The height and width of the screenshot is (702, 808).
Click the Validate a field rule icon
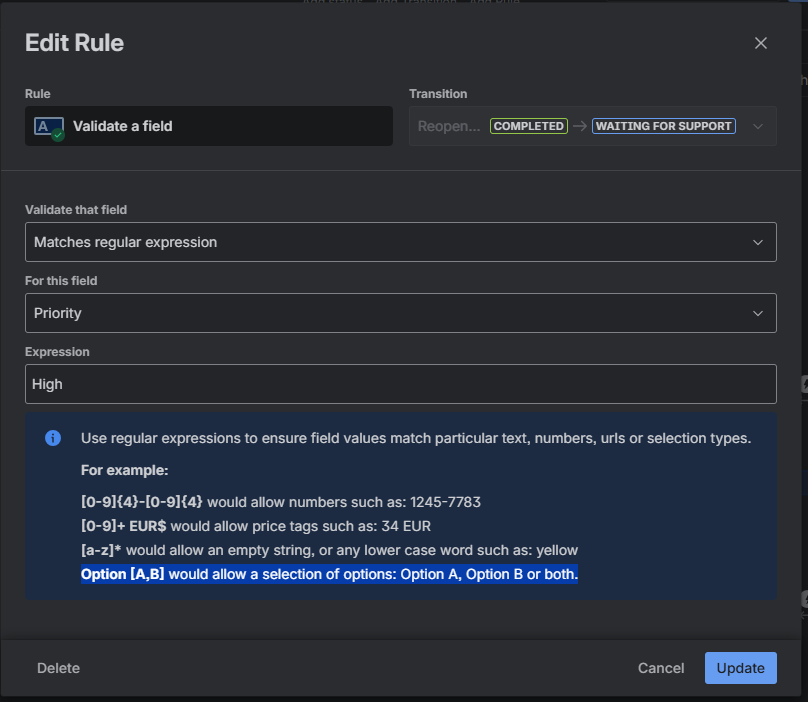(x=49, y=127)
